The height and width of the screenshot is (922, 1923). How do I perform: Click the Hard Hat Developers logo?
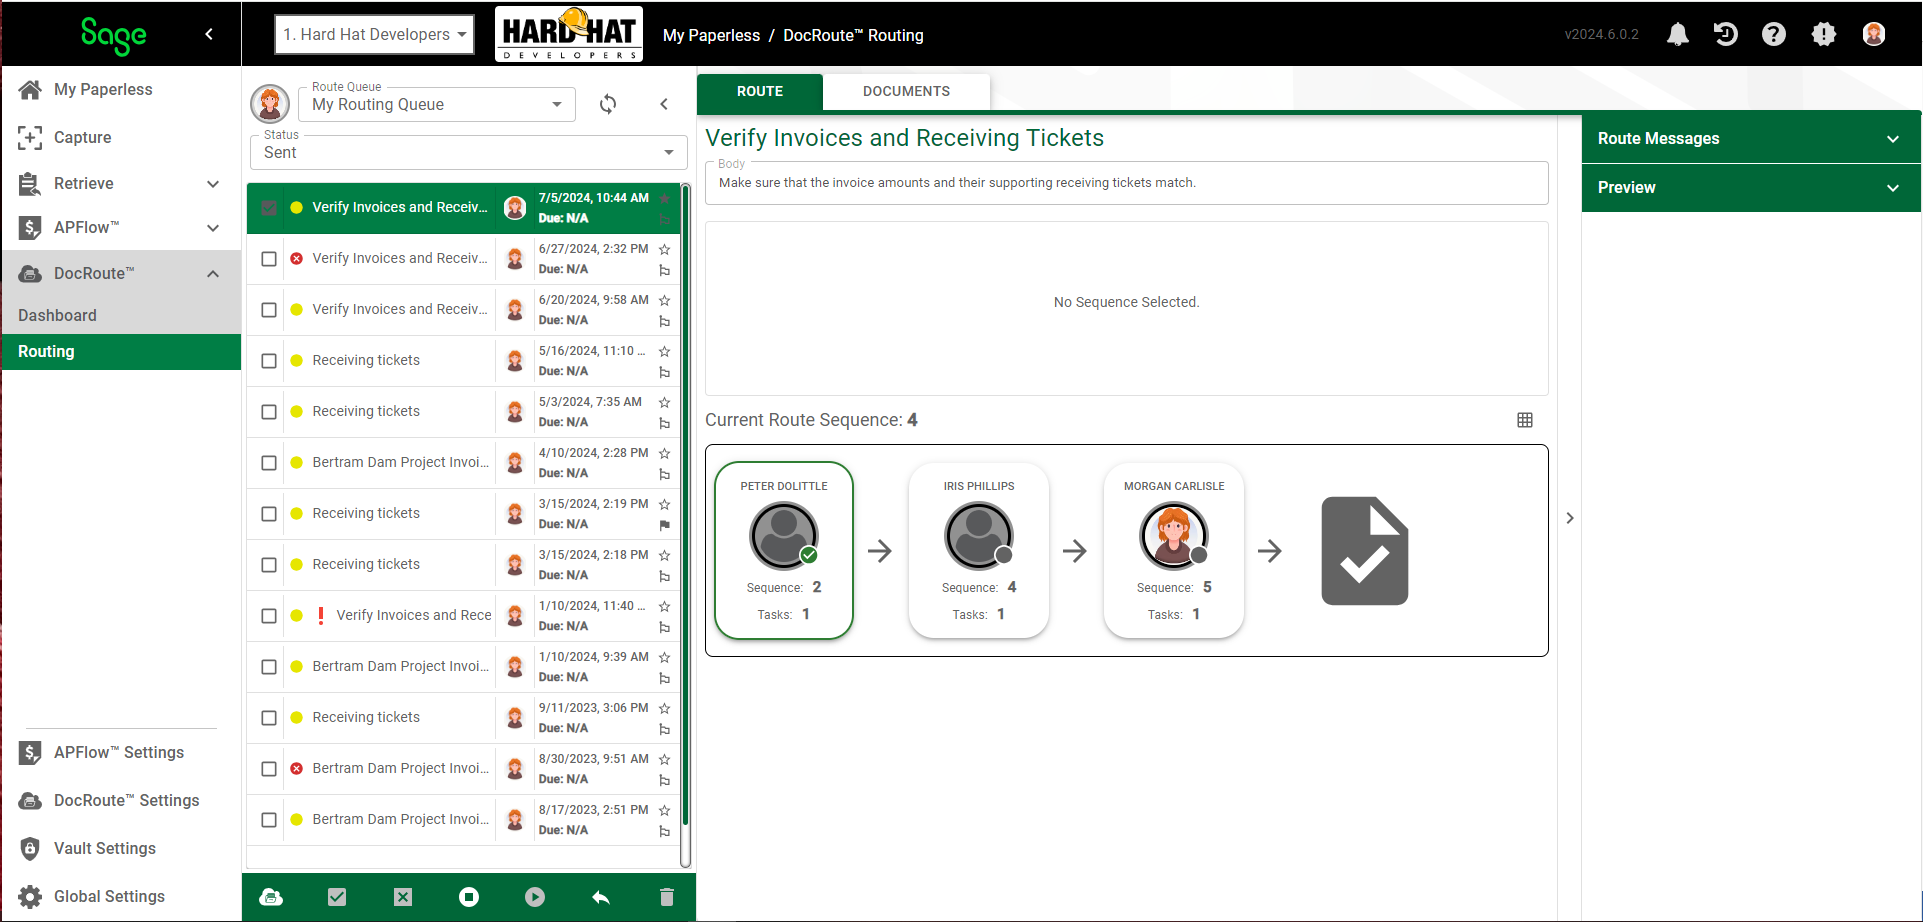(569, 34)
